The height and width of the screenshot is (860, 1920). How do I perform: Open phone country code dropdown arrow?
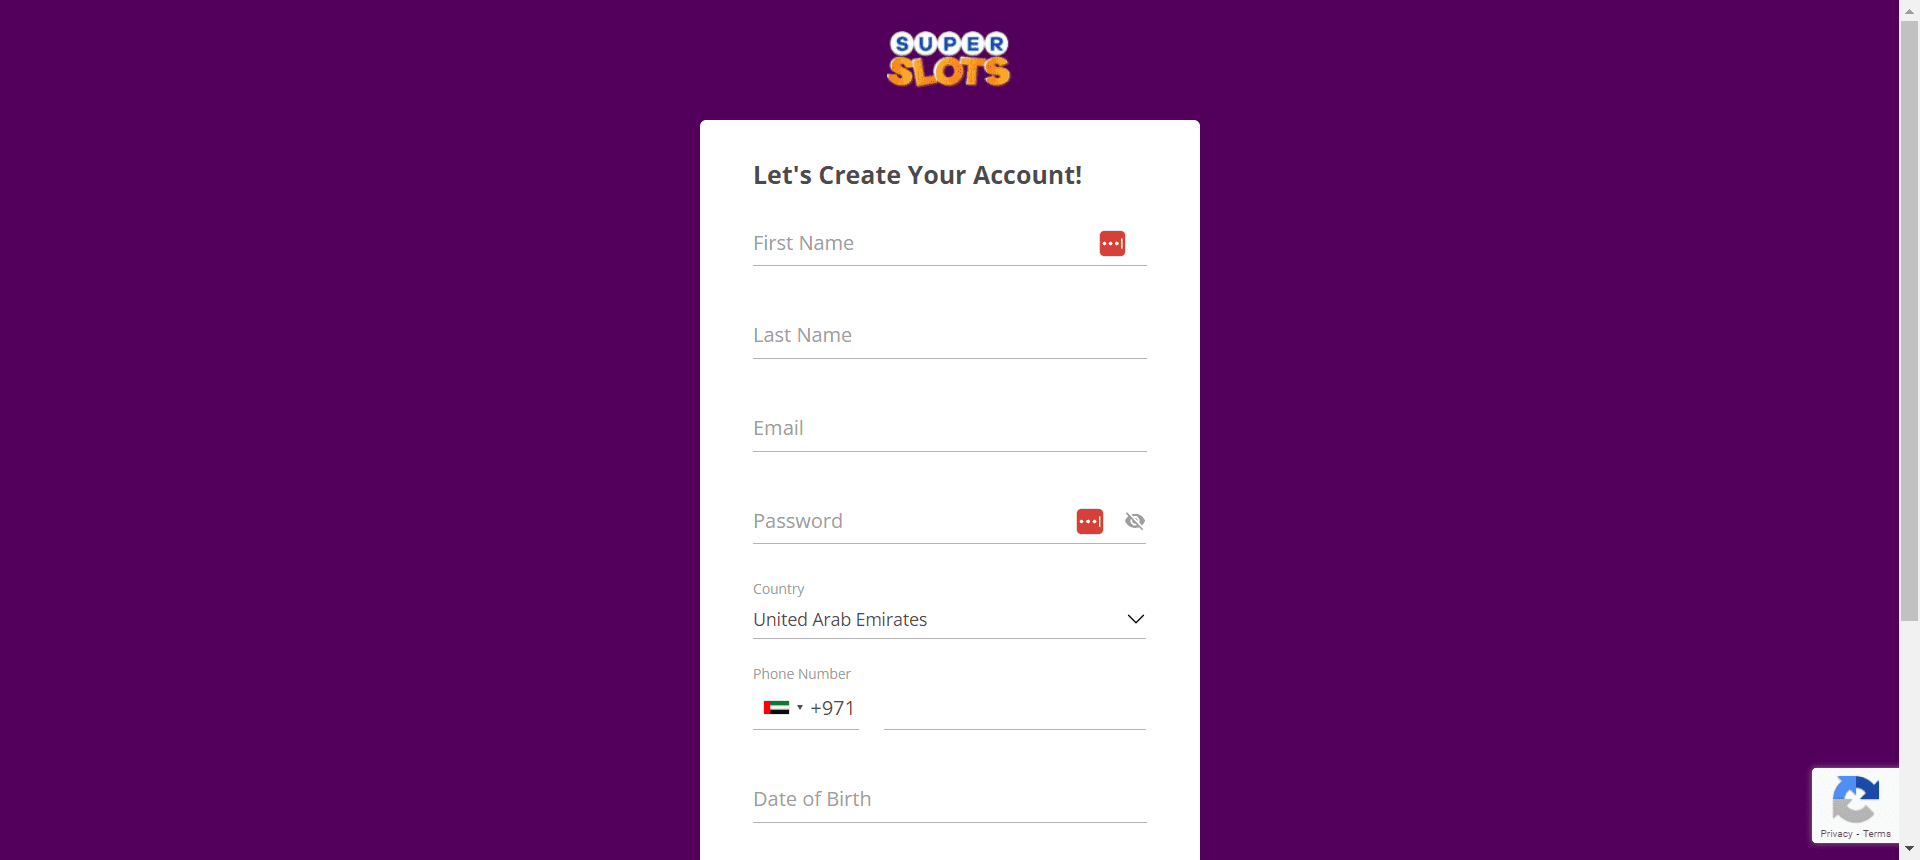(800, 708)
